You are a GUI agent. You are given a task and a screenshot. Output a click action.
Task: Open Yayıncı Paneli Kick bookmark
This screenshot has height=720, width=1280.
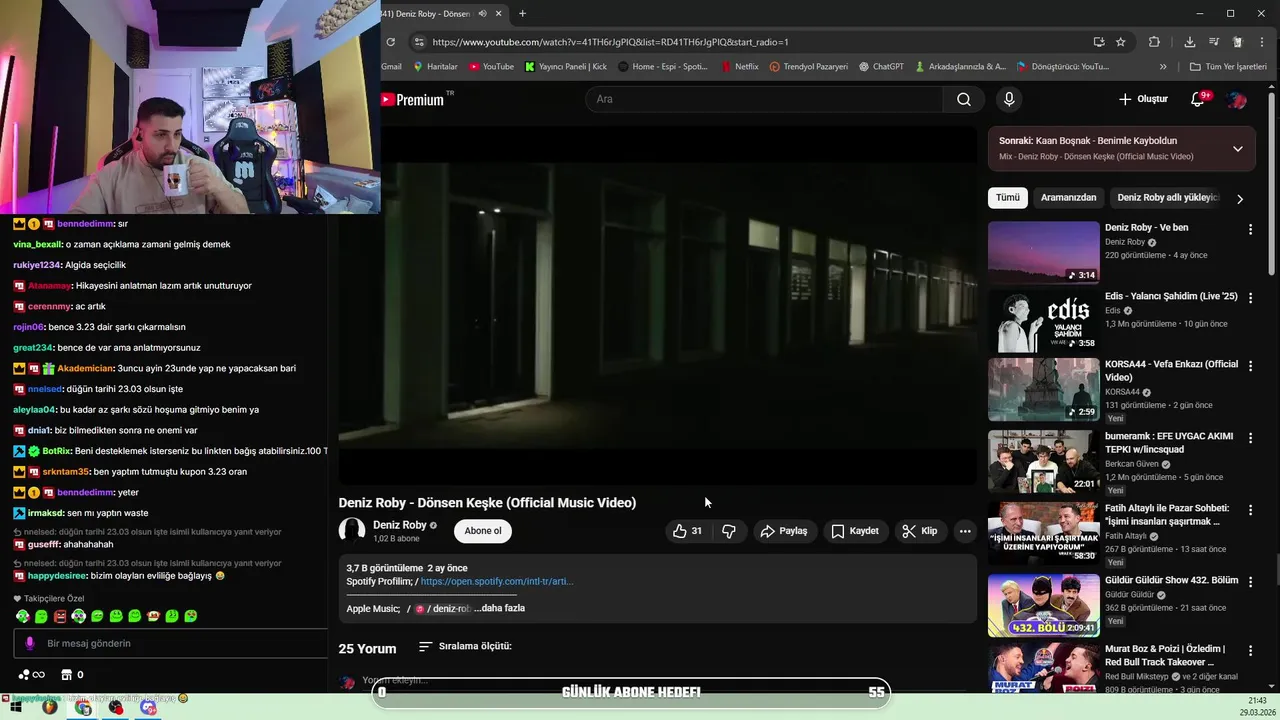pyautogui.click(x=565, y=67)
